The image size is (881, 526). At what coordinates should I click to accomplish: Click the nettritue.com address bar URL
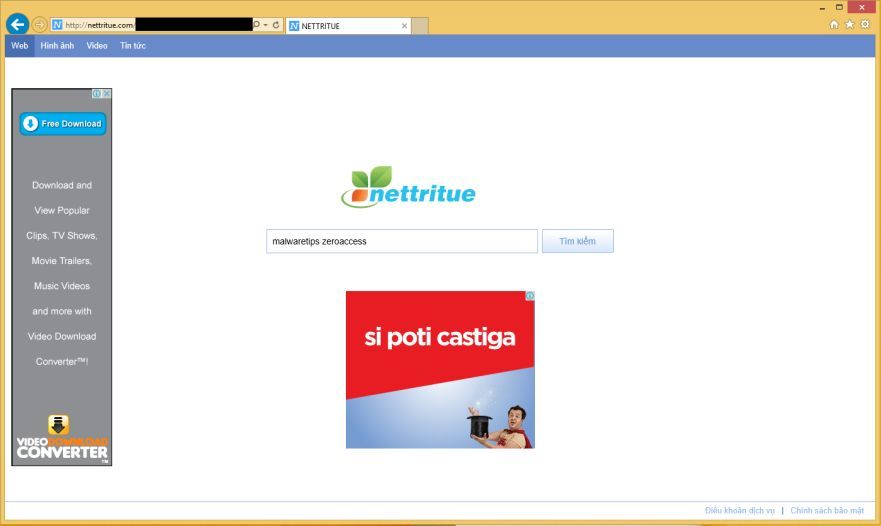[x=99, y=25]
